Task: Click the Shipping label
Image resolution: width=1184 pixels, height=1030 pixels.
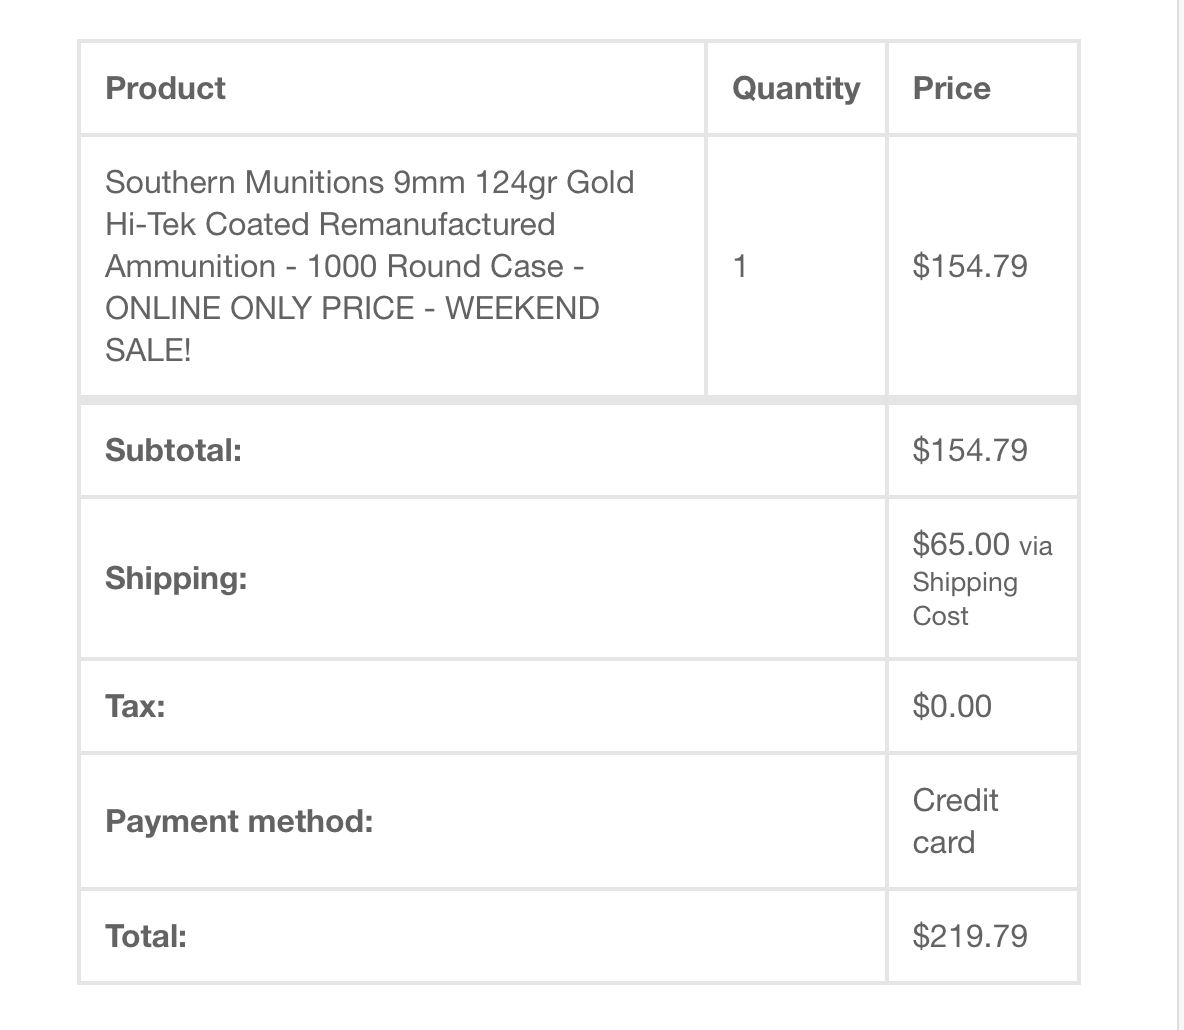Action: (x=176, y=579)
